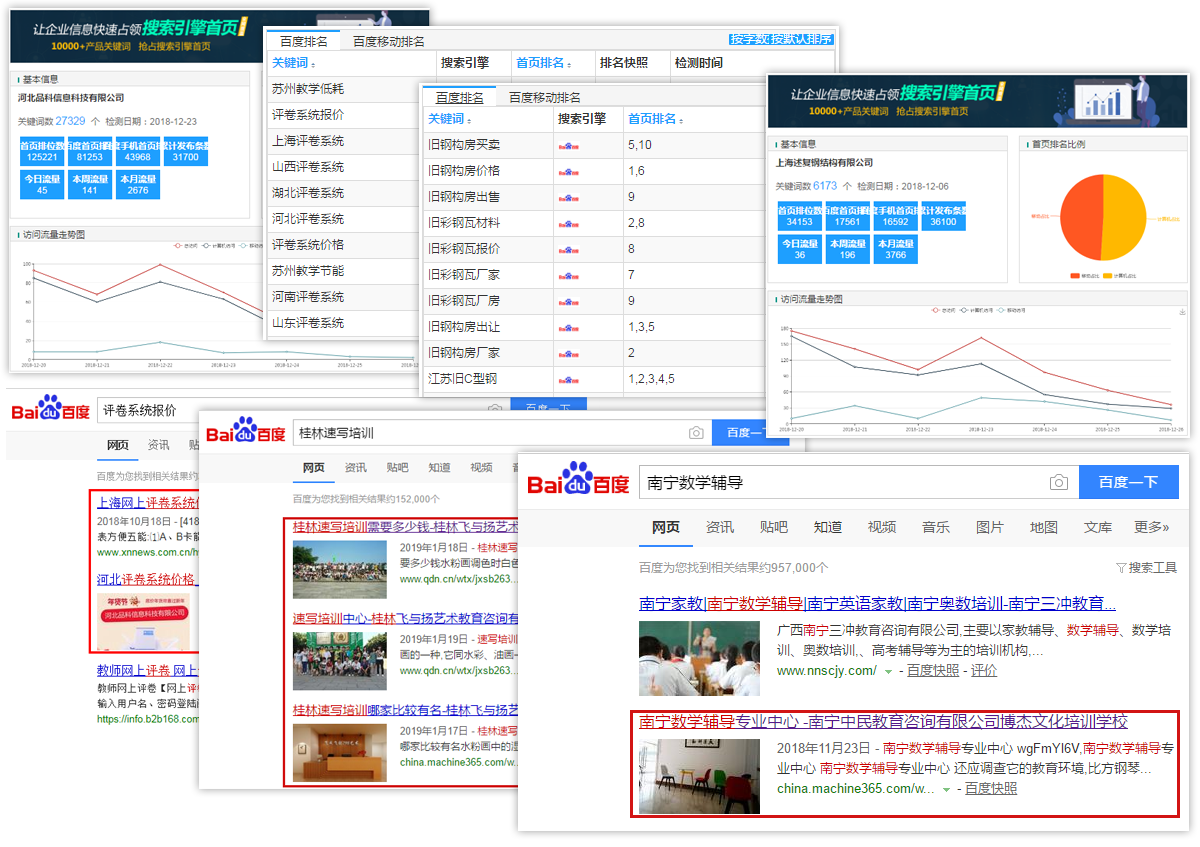Click the 今日流量 45 stat box
Image resolution: width=1200 pixels, height=847 pixels.
point(42,184)
